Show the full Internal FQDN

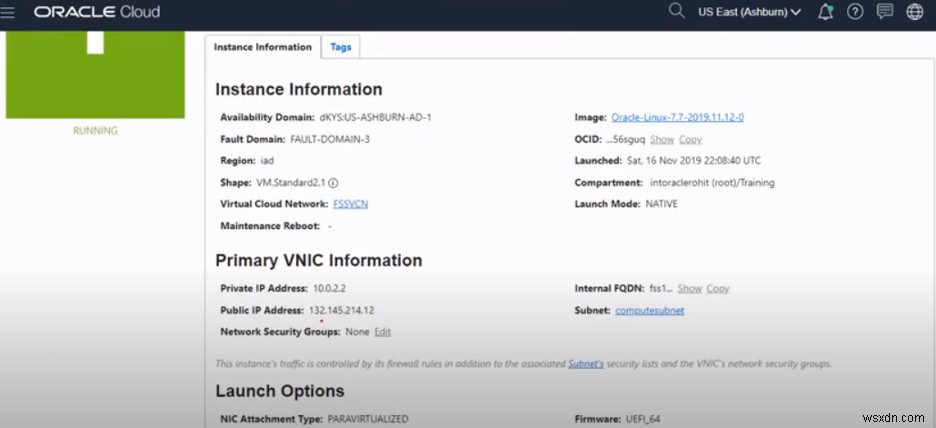(689, 289)
